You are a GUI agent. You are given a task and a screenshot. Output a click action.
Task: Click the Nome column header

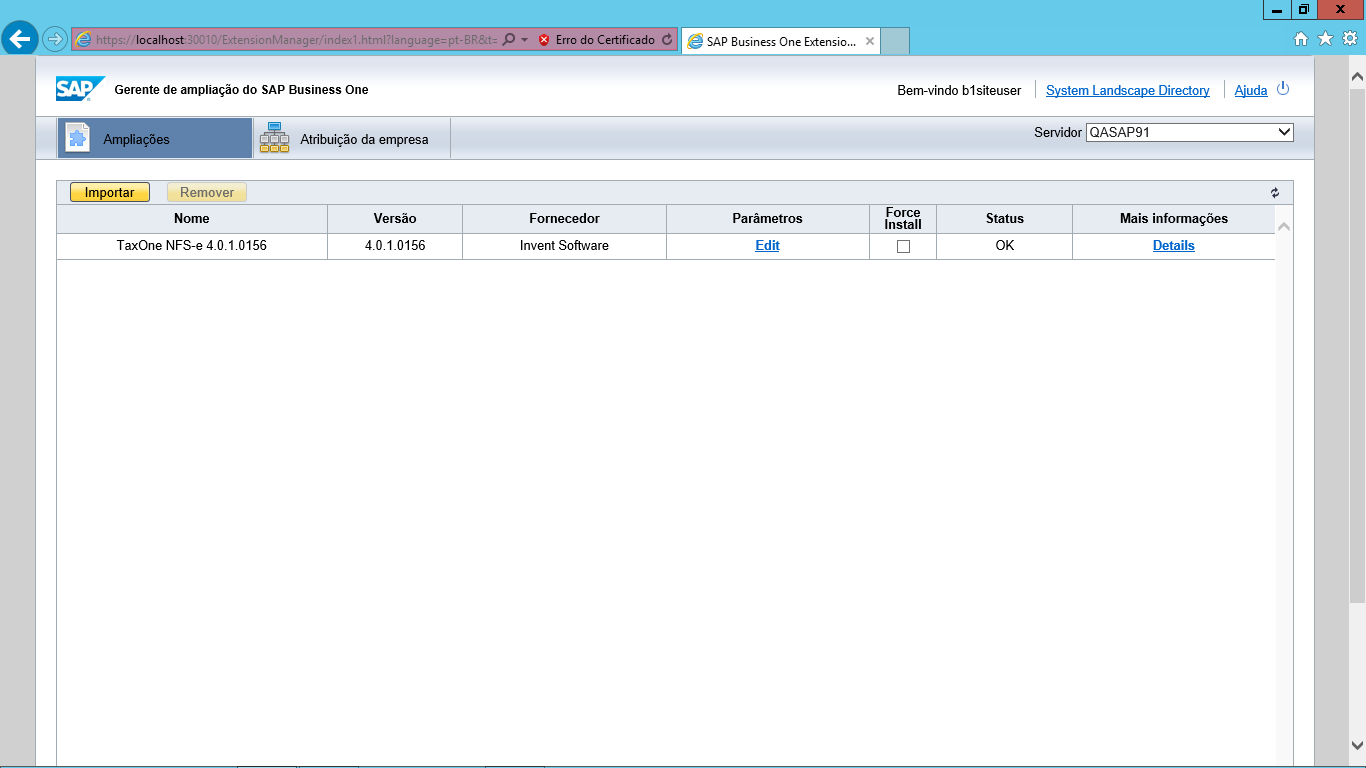192,219
